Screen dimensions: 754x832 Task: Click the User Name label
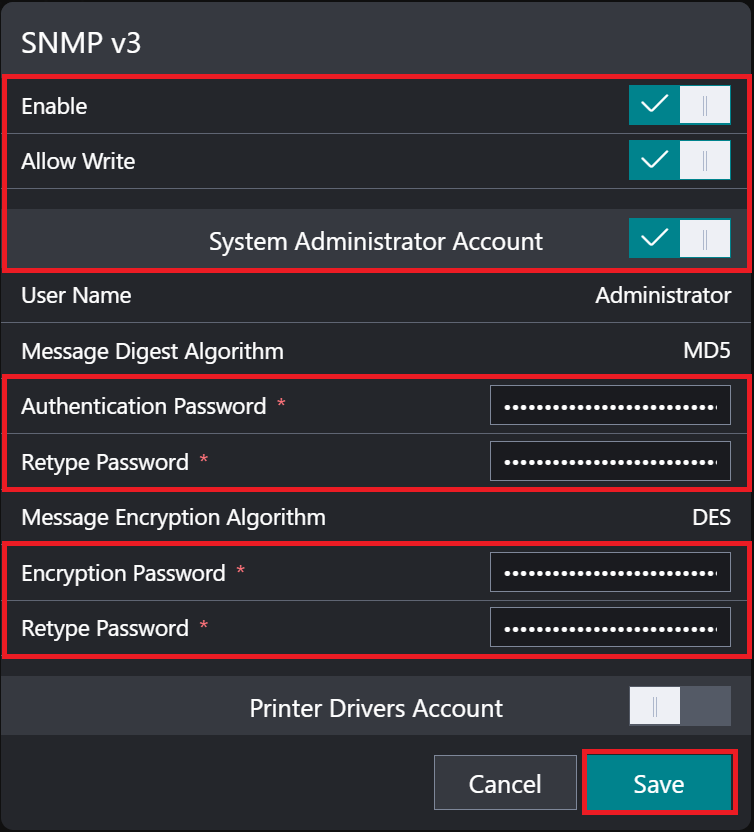pos(76,296)
